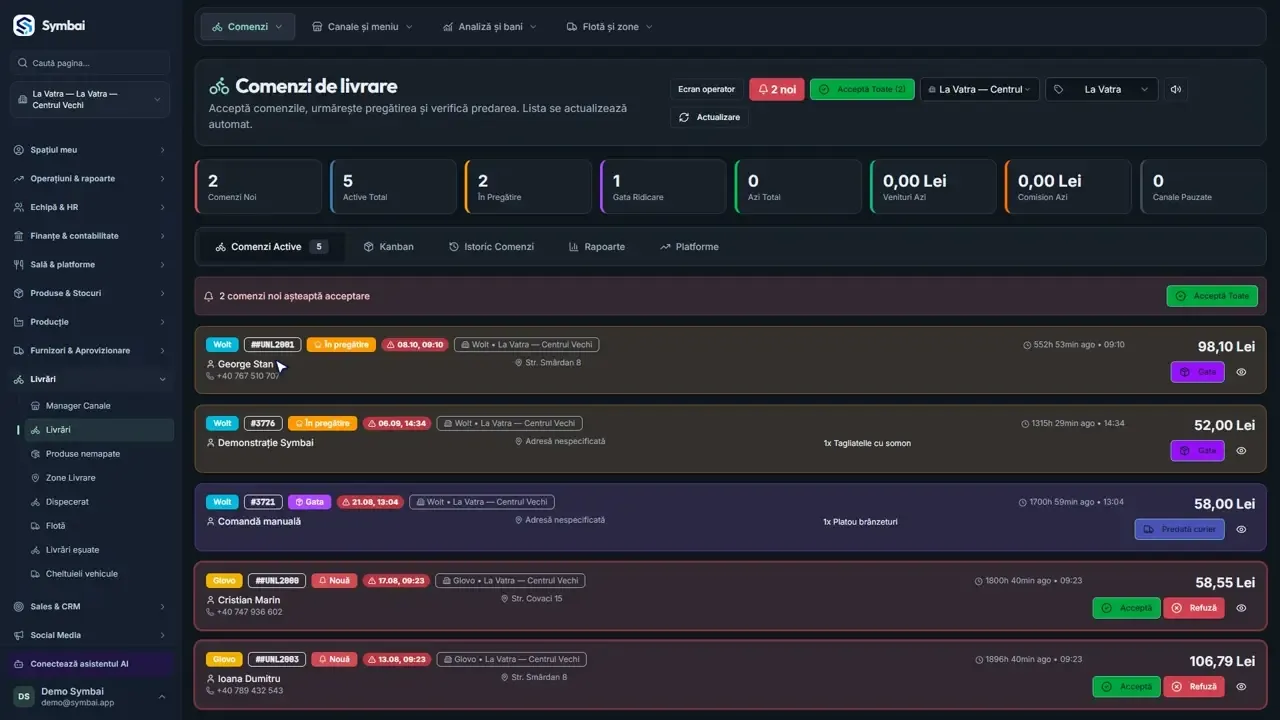
Task: Refuse Ioana Dumitru's order with Refuză
Action: pyautogui.click(x=1194, y=686)
